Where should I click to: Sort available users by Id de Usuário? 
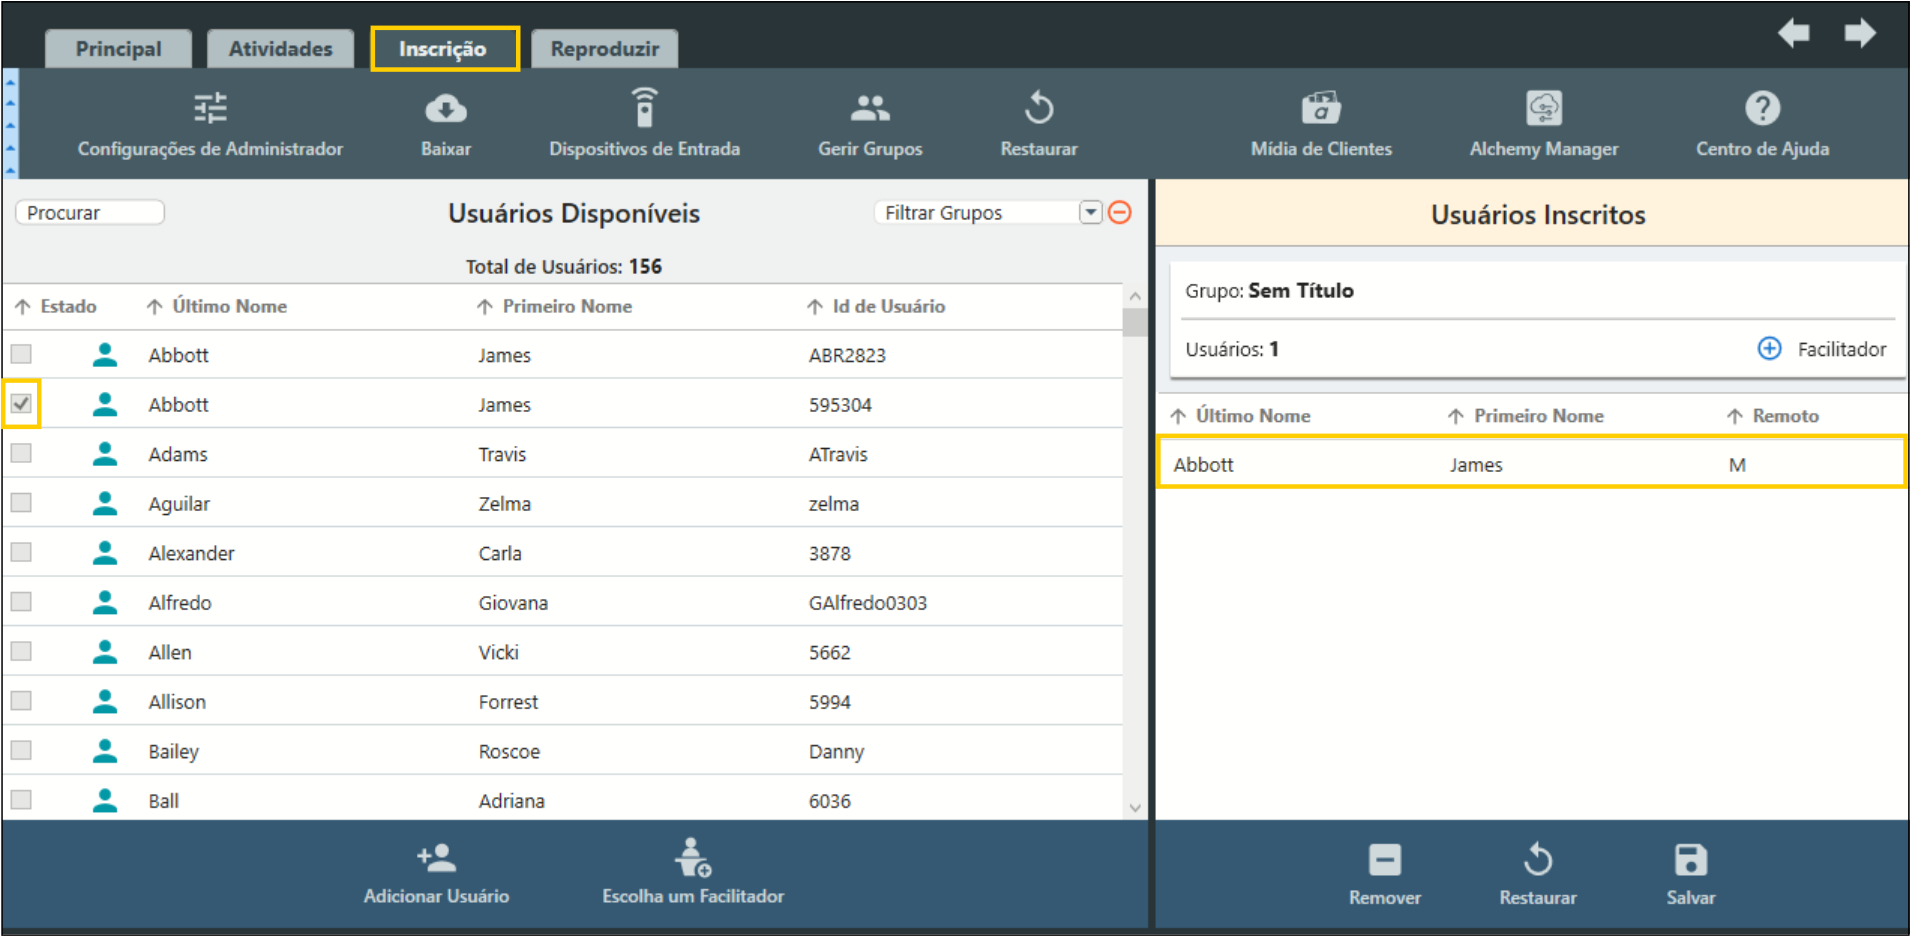tap(888, 306)
